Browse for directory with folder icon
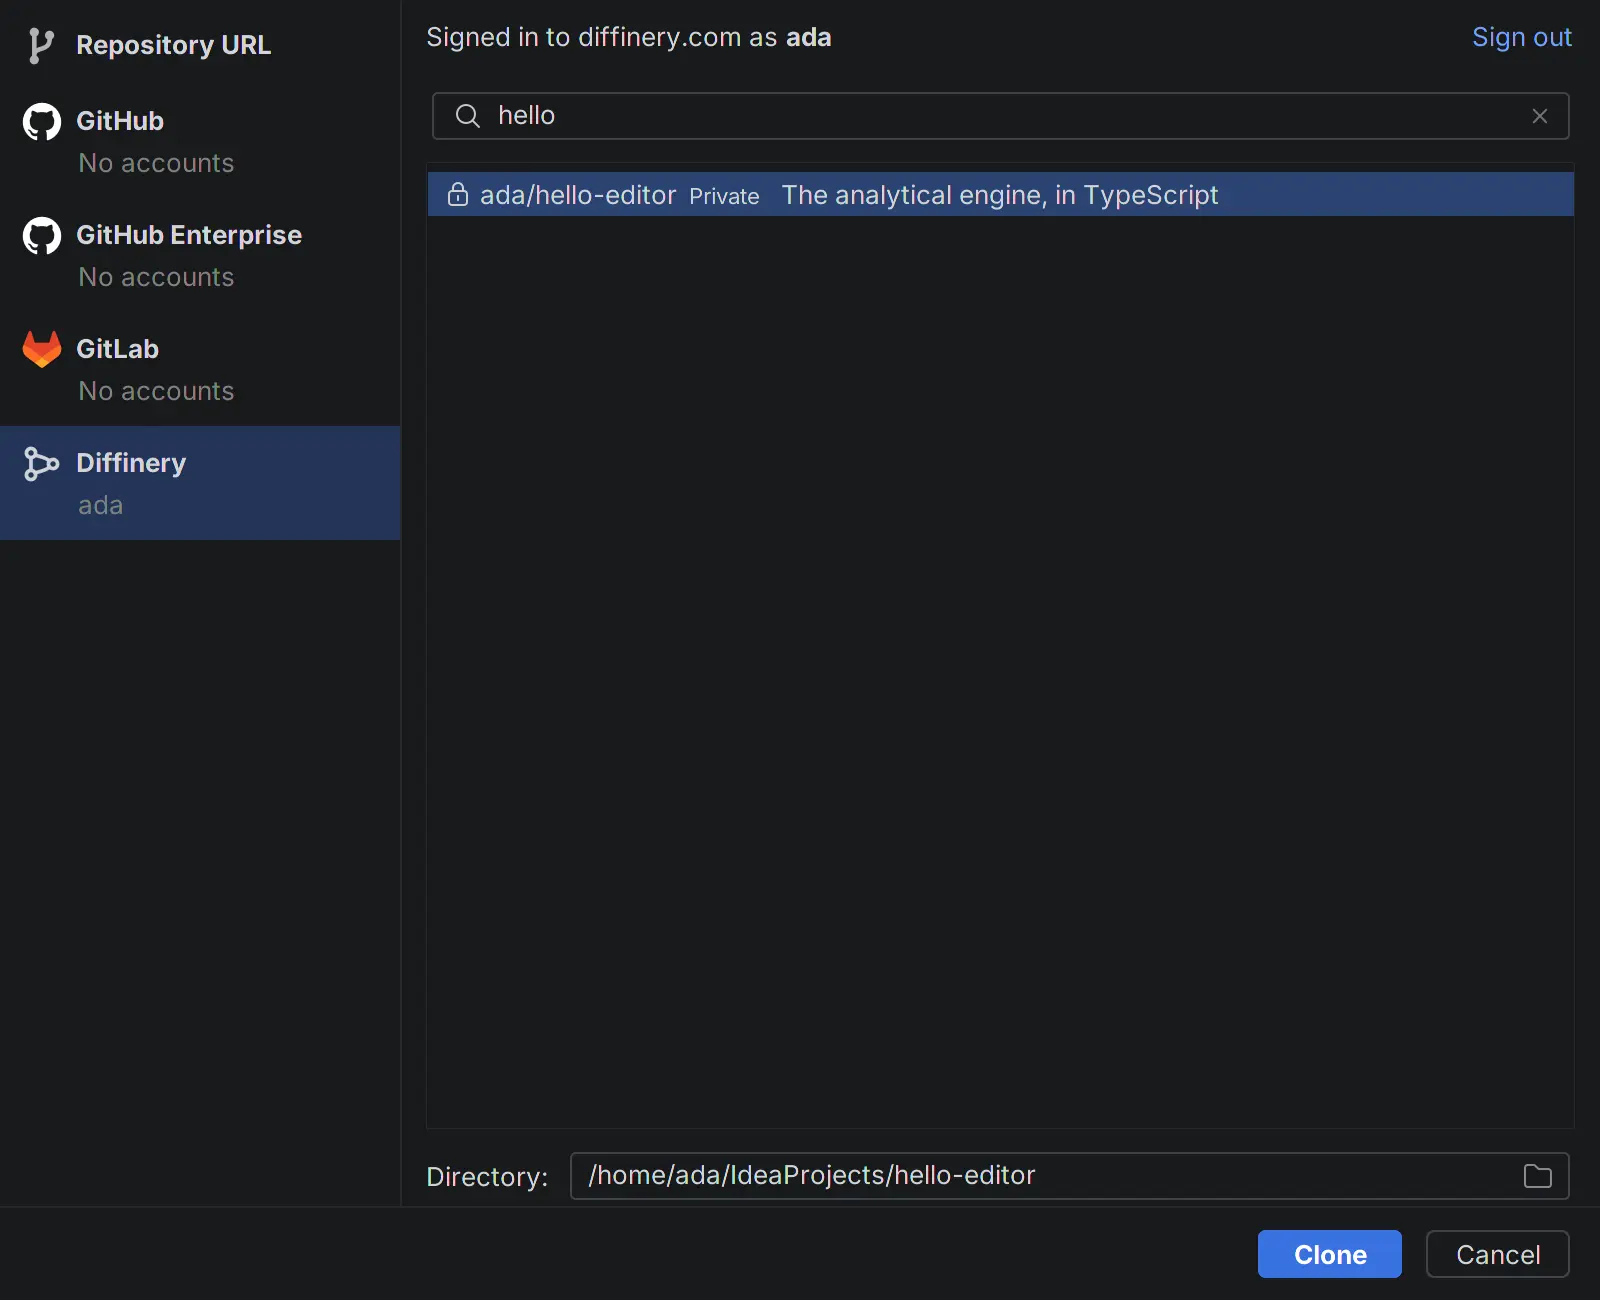 tap(1538, 1176)
